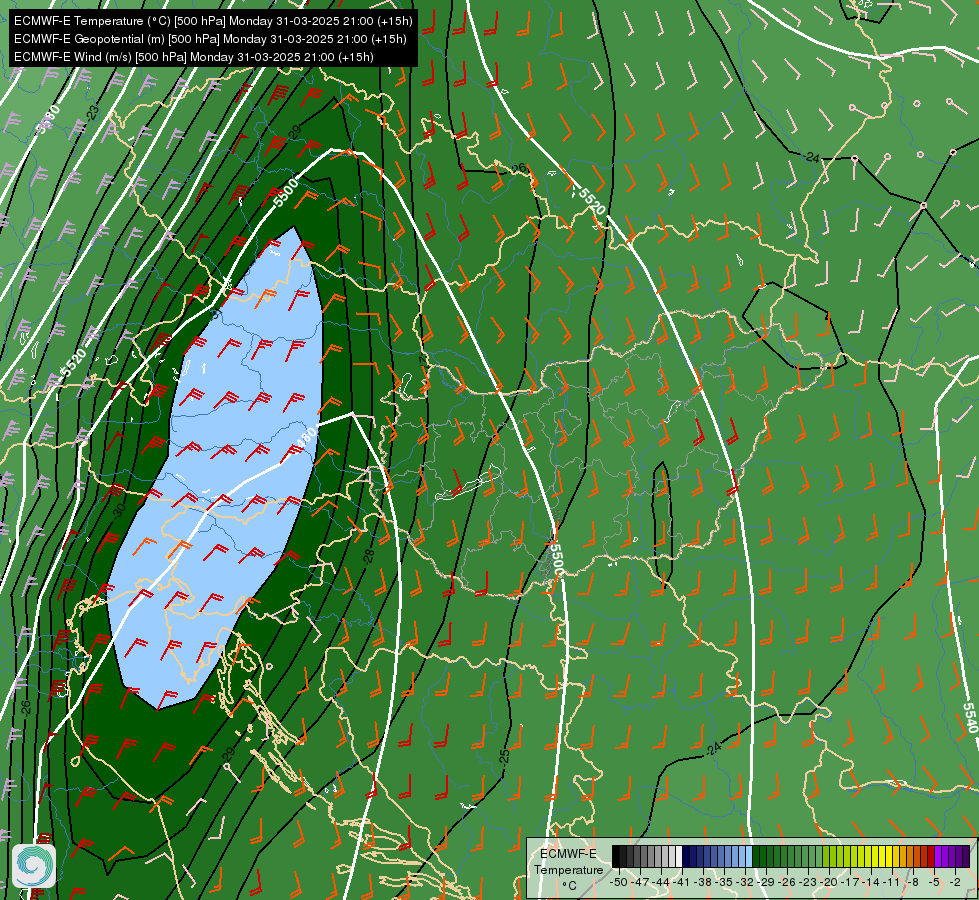Viewport: 979px width, 900px height.
Task: Pick the purple swatch at the legend's warm end
Action: click(966, 857)
